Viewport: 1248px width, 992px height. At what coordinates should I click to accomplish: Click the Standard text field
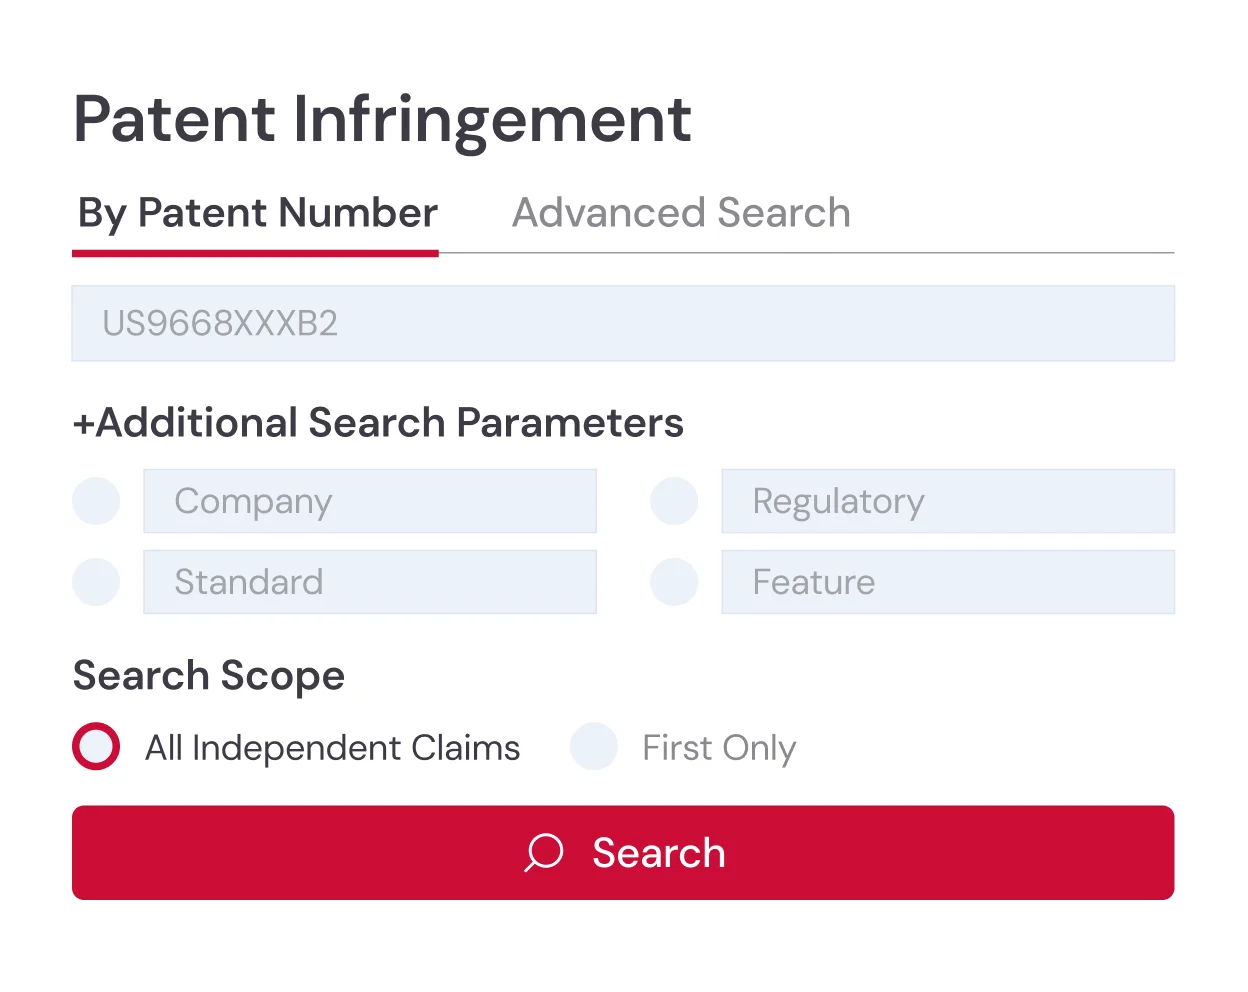(369, 581)
